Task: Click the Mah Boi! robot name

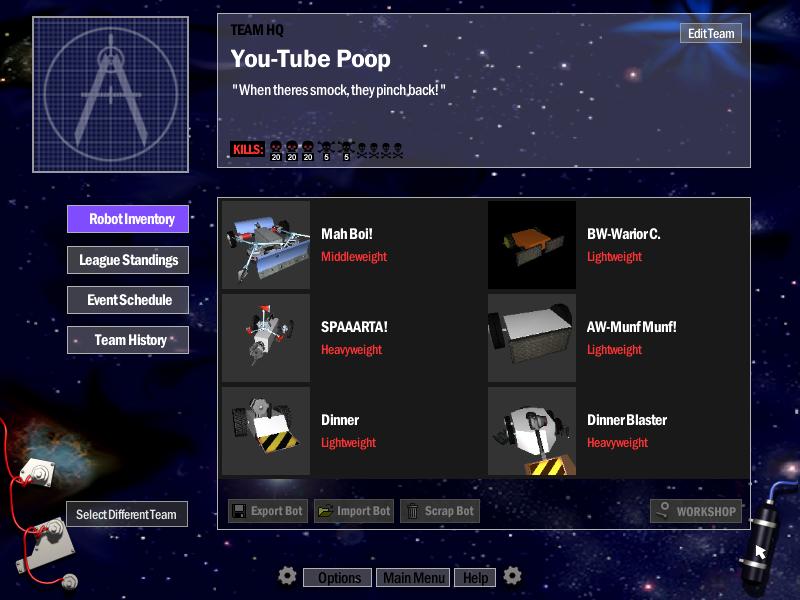Action: (x=347, y=234)
